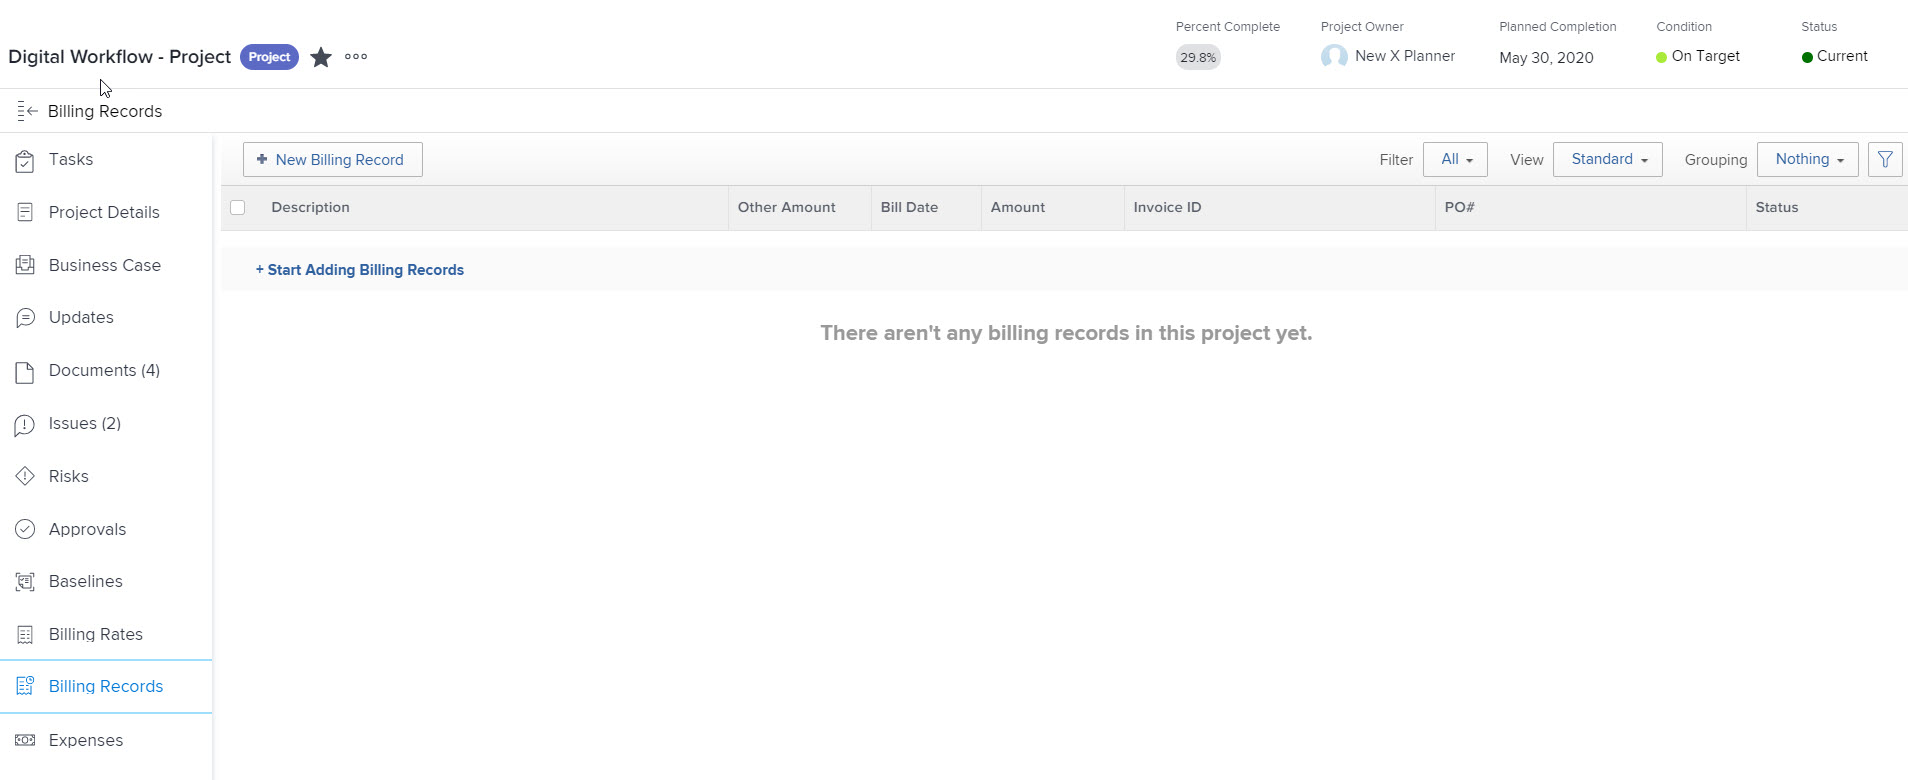Open the Grouping Nothing dropdown
This screenshot has width=1908, height=780.
click(1808, 159)
